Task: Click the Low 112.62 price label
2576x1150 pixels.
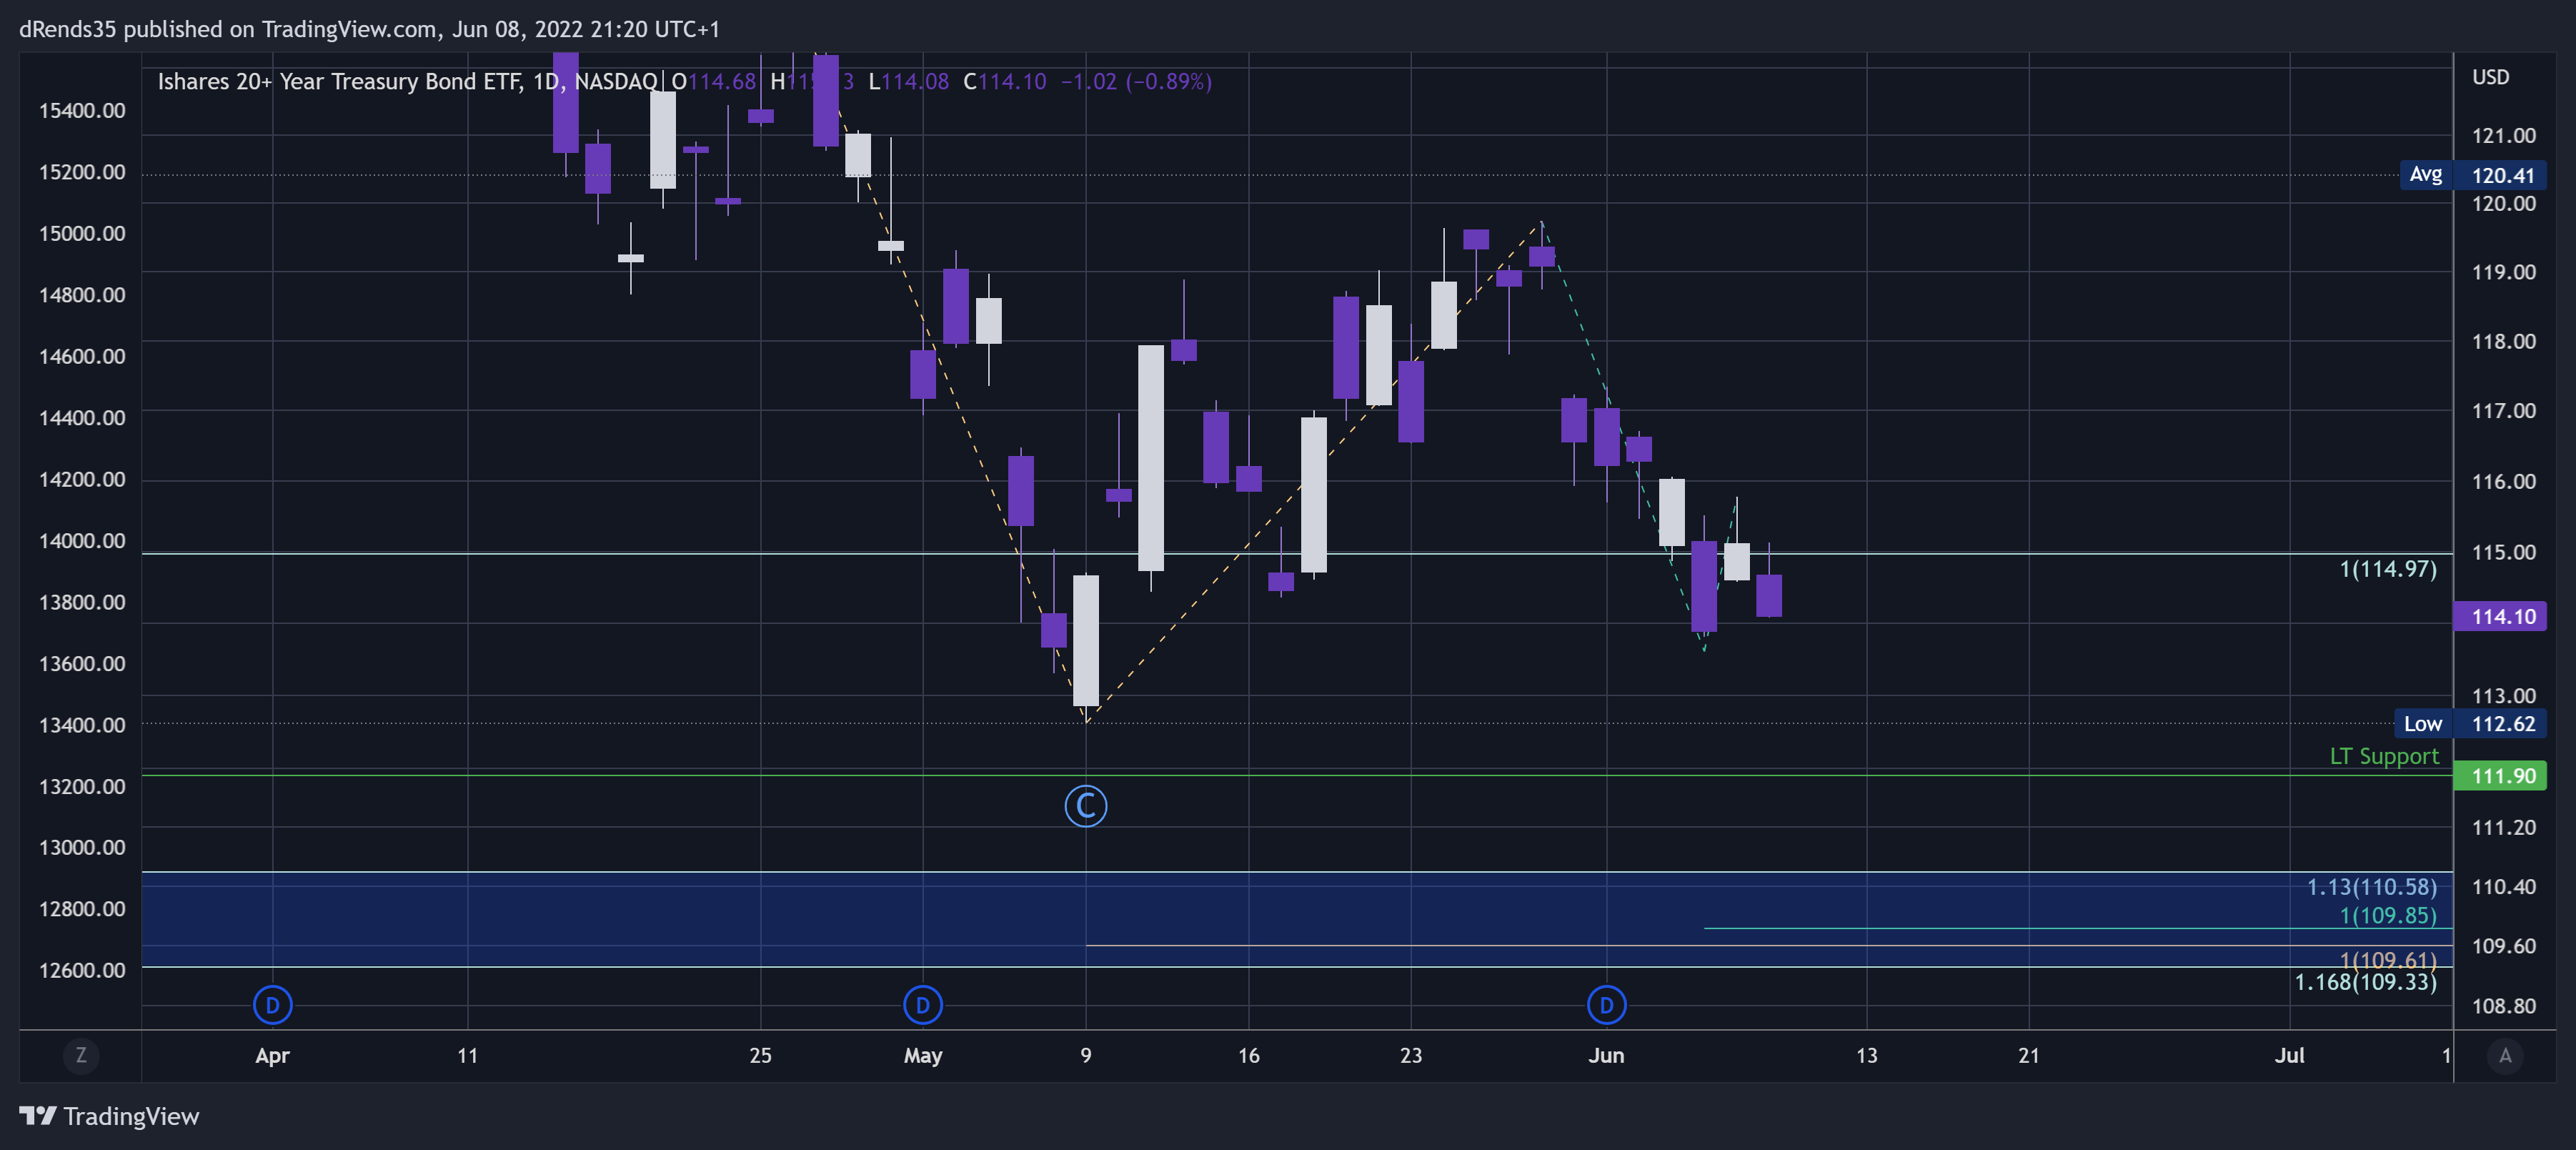Action: click(2471, 723)
